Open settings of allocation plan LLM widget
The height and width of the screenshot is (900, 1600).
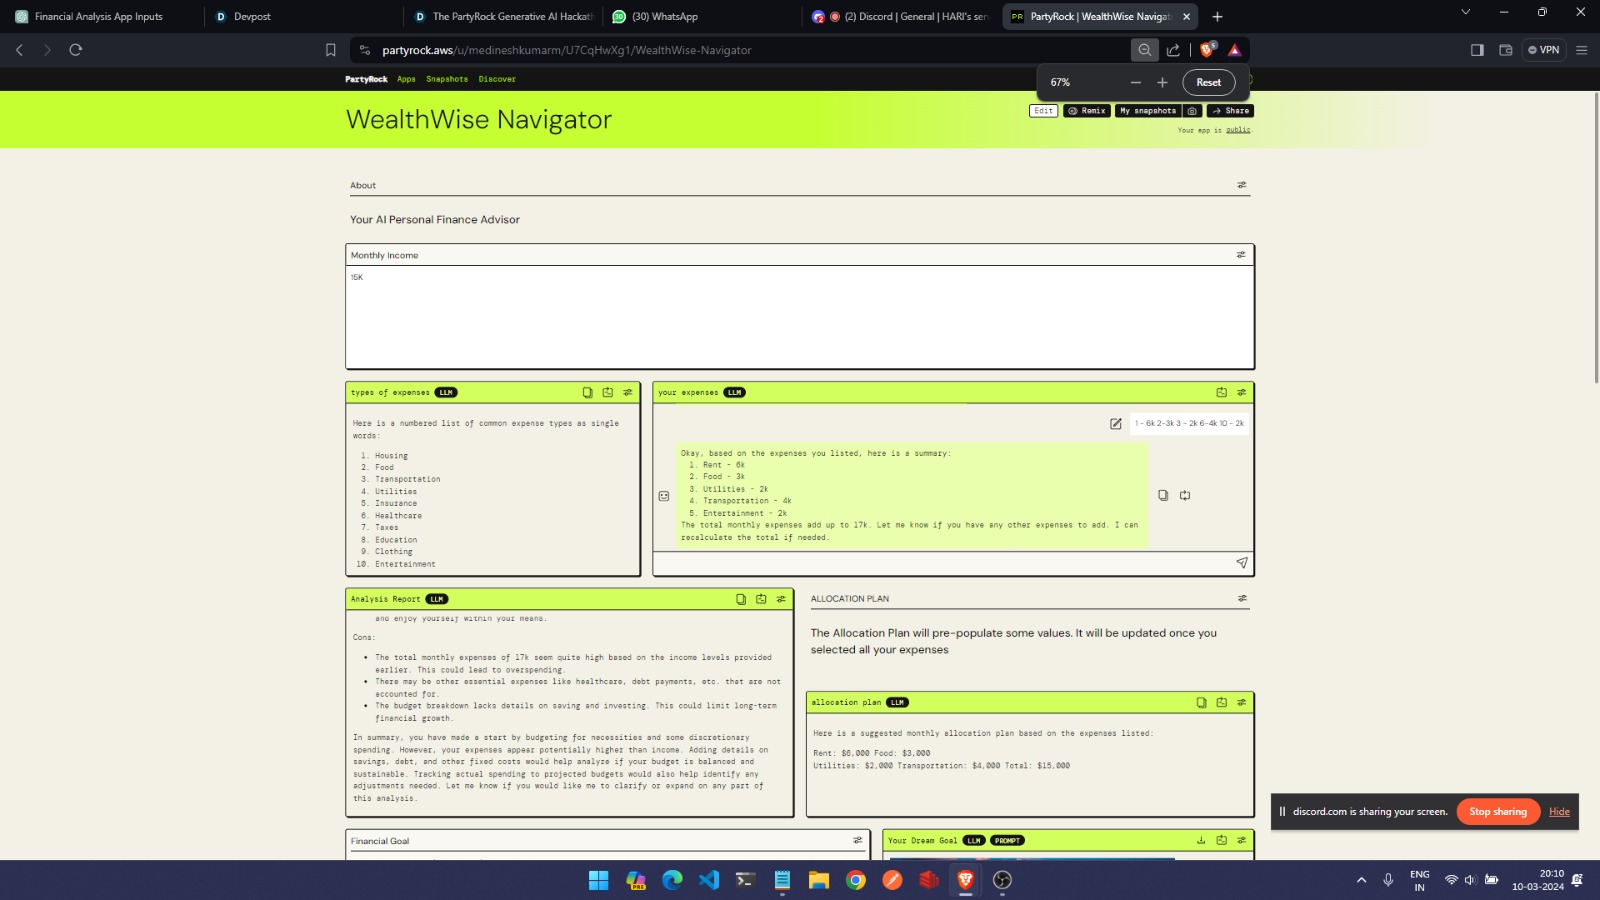pos(1242,702)
